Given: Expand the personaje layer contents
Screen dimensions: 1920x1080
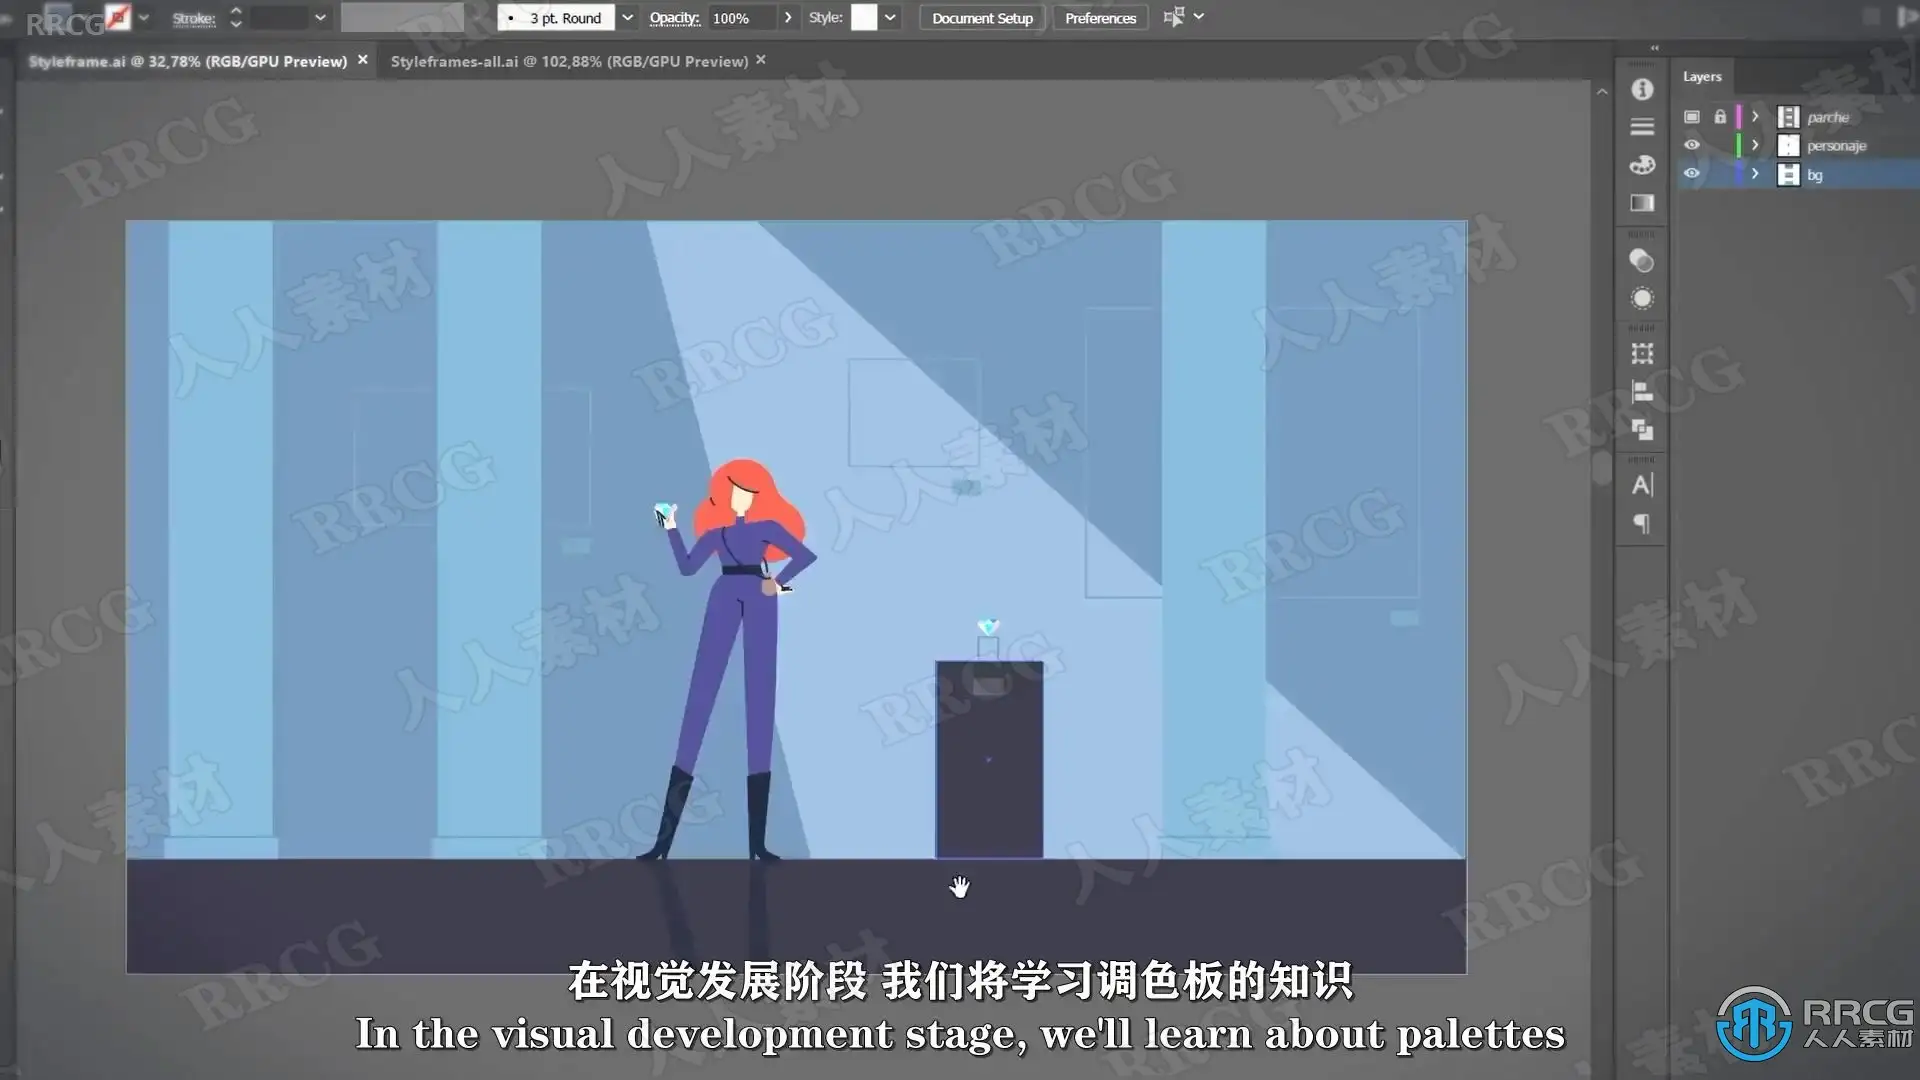Looking at the screenshot, I should [x=1755, y=145].
